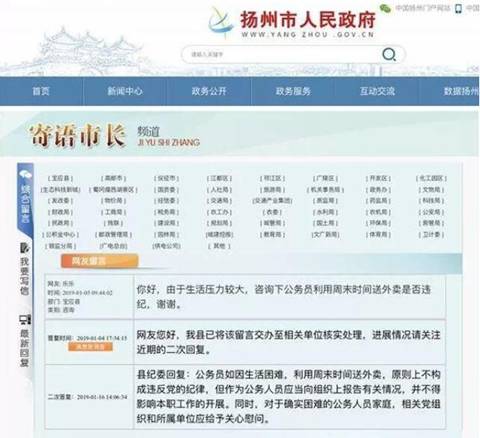This screenshot has height=438, width=480.
Task: Click the magnifier search icon
Action: (389, 54)
